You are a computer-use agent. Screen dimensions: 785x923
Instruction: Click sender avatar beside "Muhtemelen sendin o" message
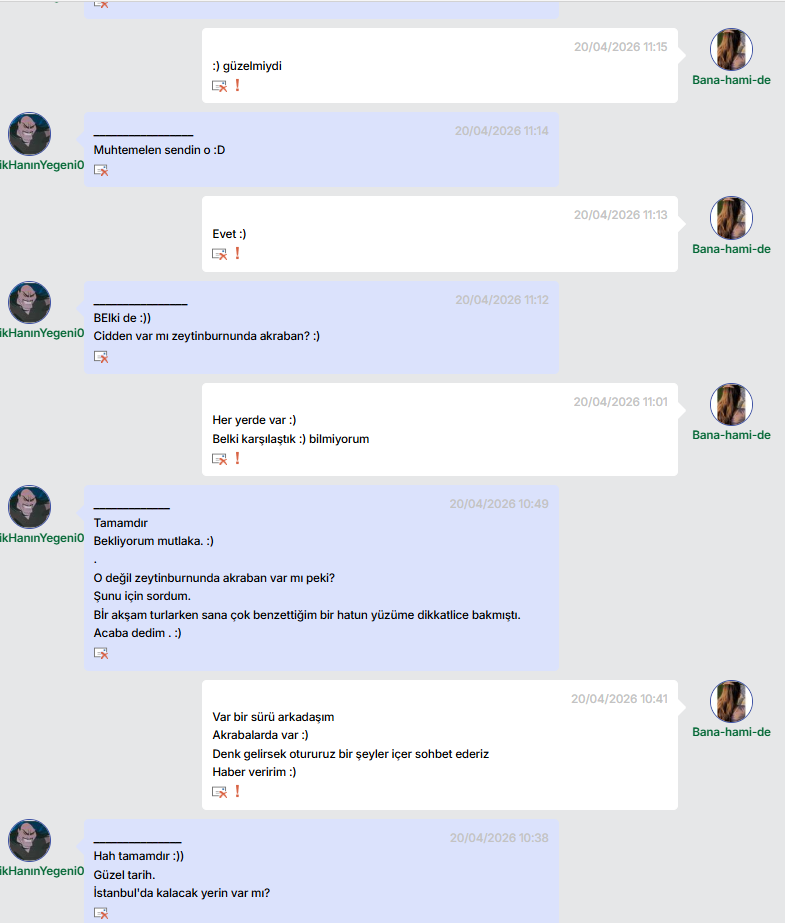click(29, 134)
